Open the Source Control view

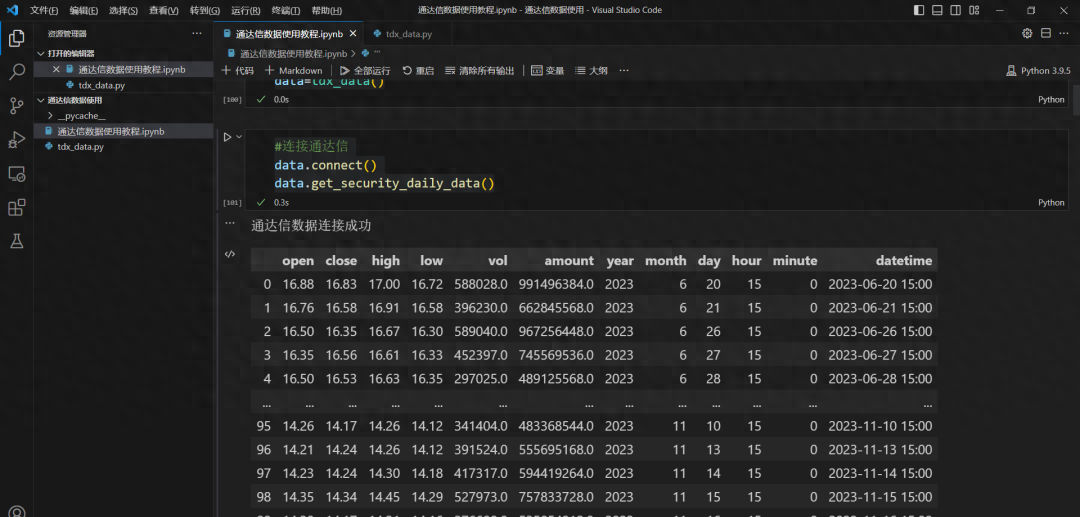[17, 105]
